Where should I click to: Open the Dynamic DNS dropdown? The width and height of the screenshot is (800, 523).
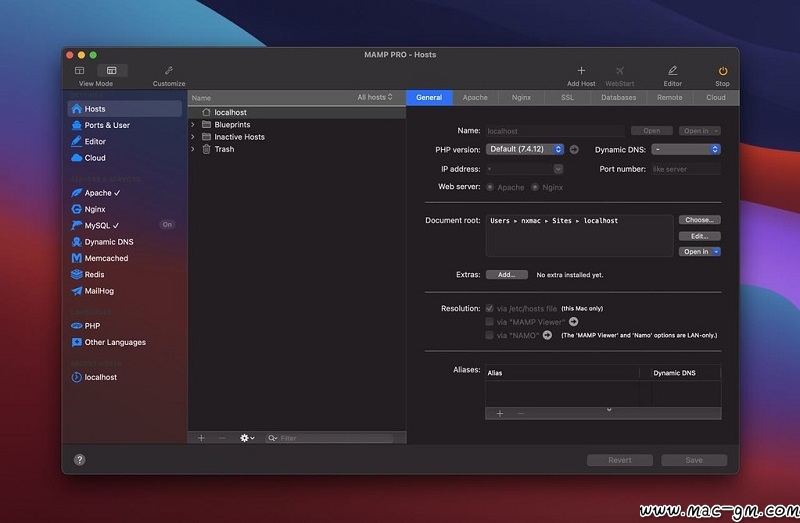686,149
